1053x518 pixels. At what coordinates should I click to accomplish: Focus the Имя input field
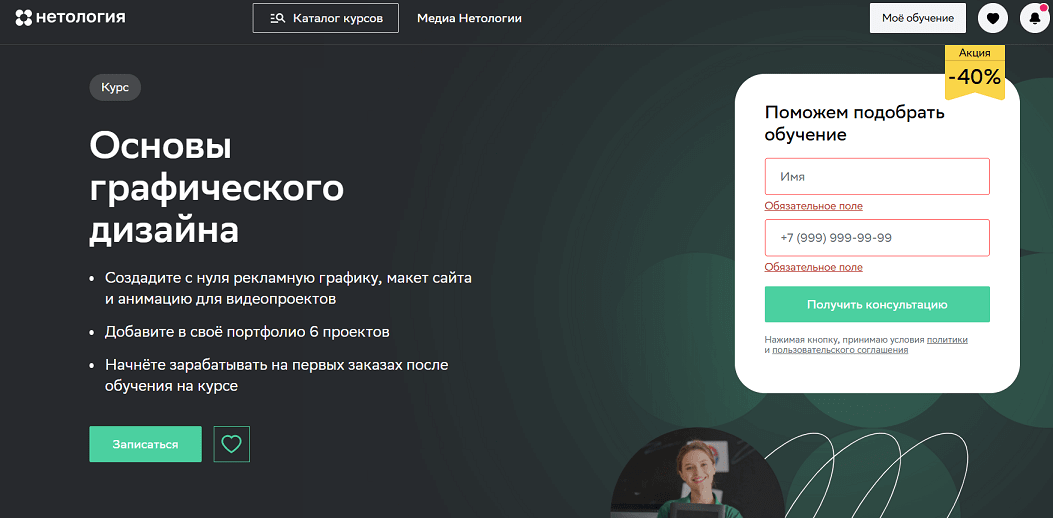877,177
